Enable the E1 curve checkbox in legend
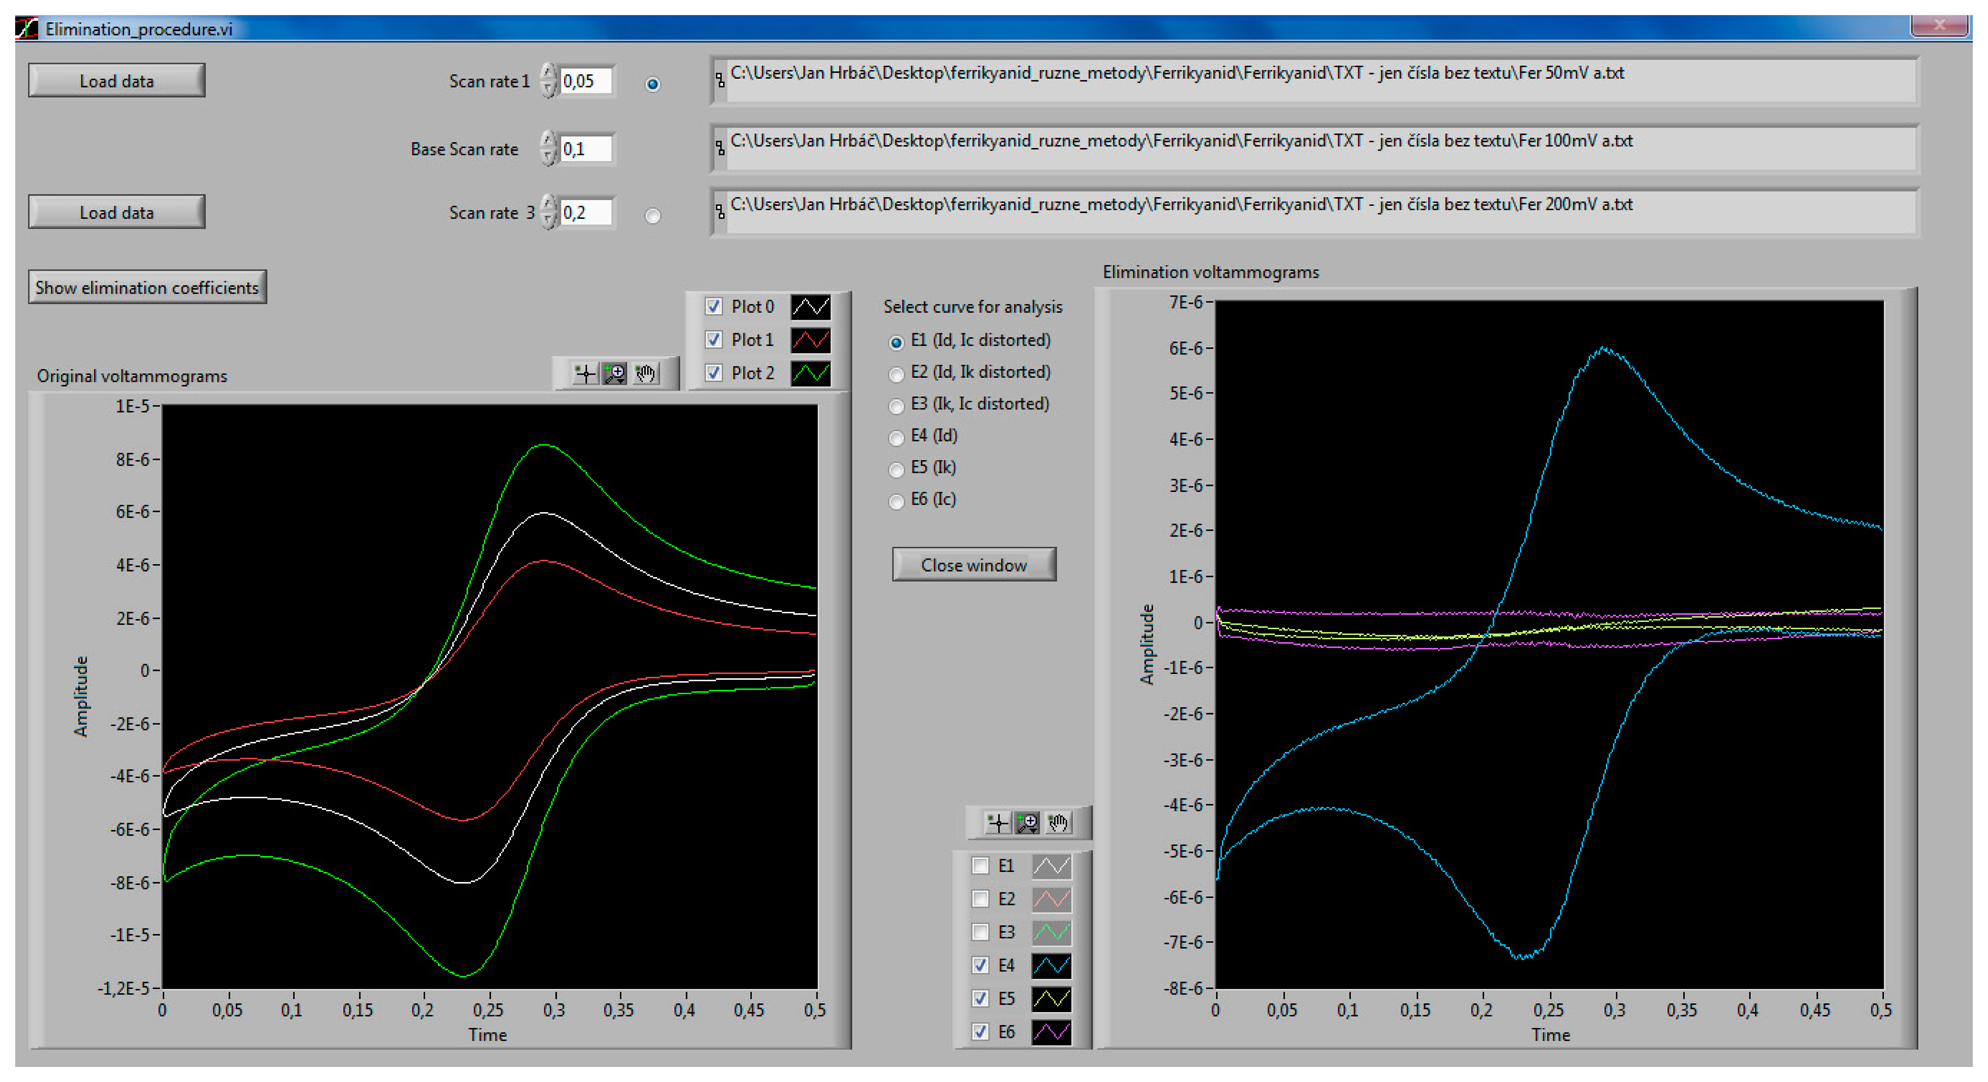Image resolution: width=1988 pixels, height=1082 pixels. (x=980, y=866)
